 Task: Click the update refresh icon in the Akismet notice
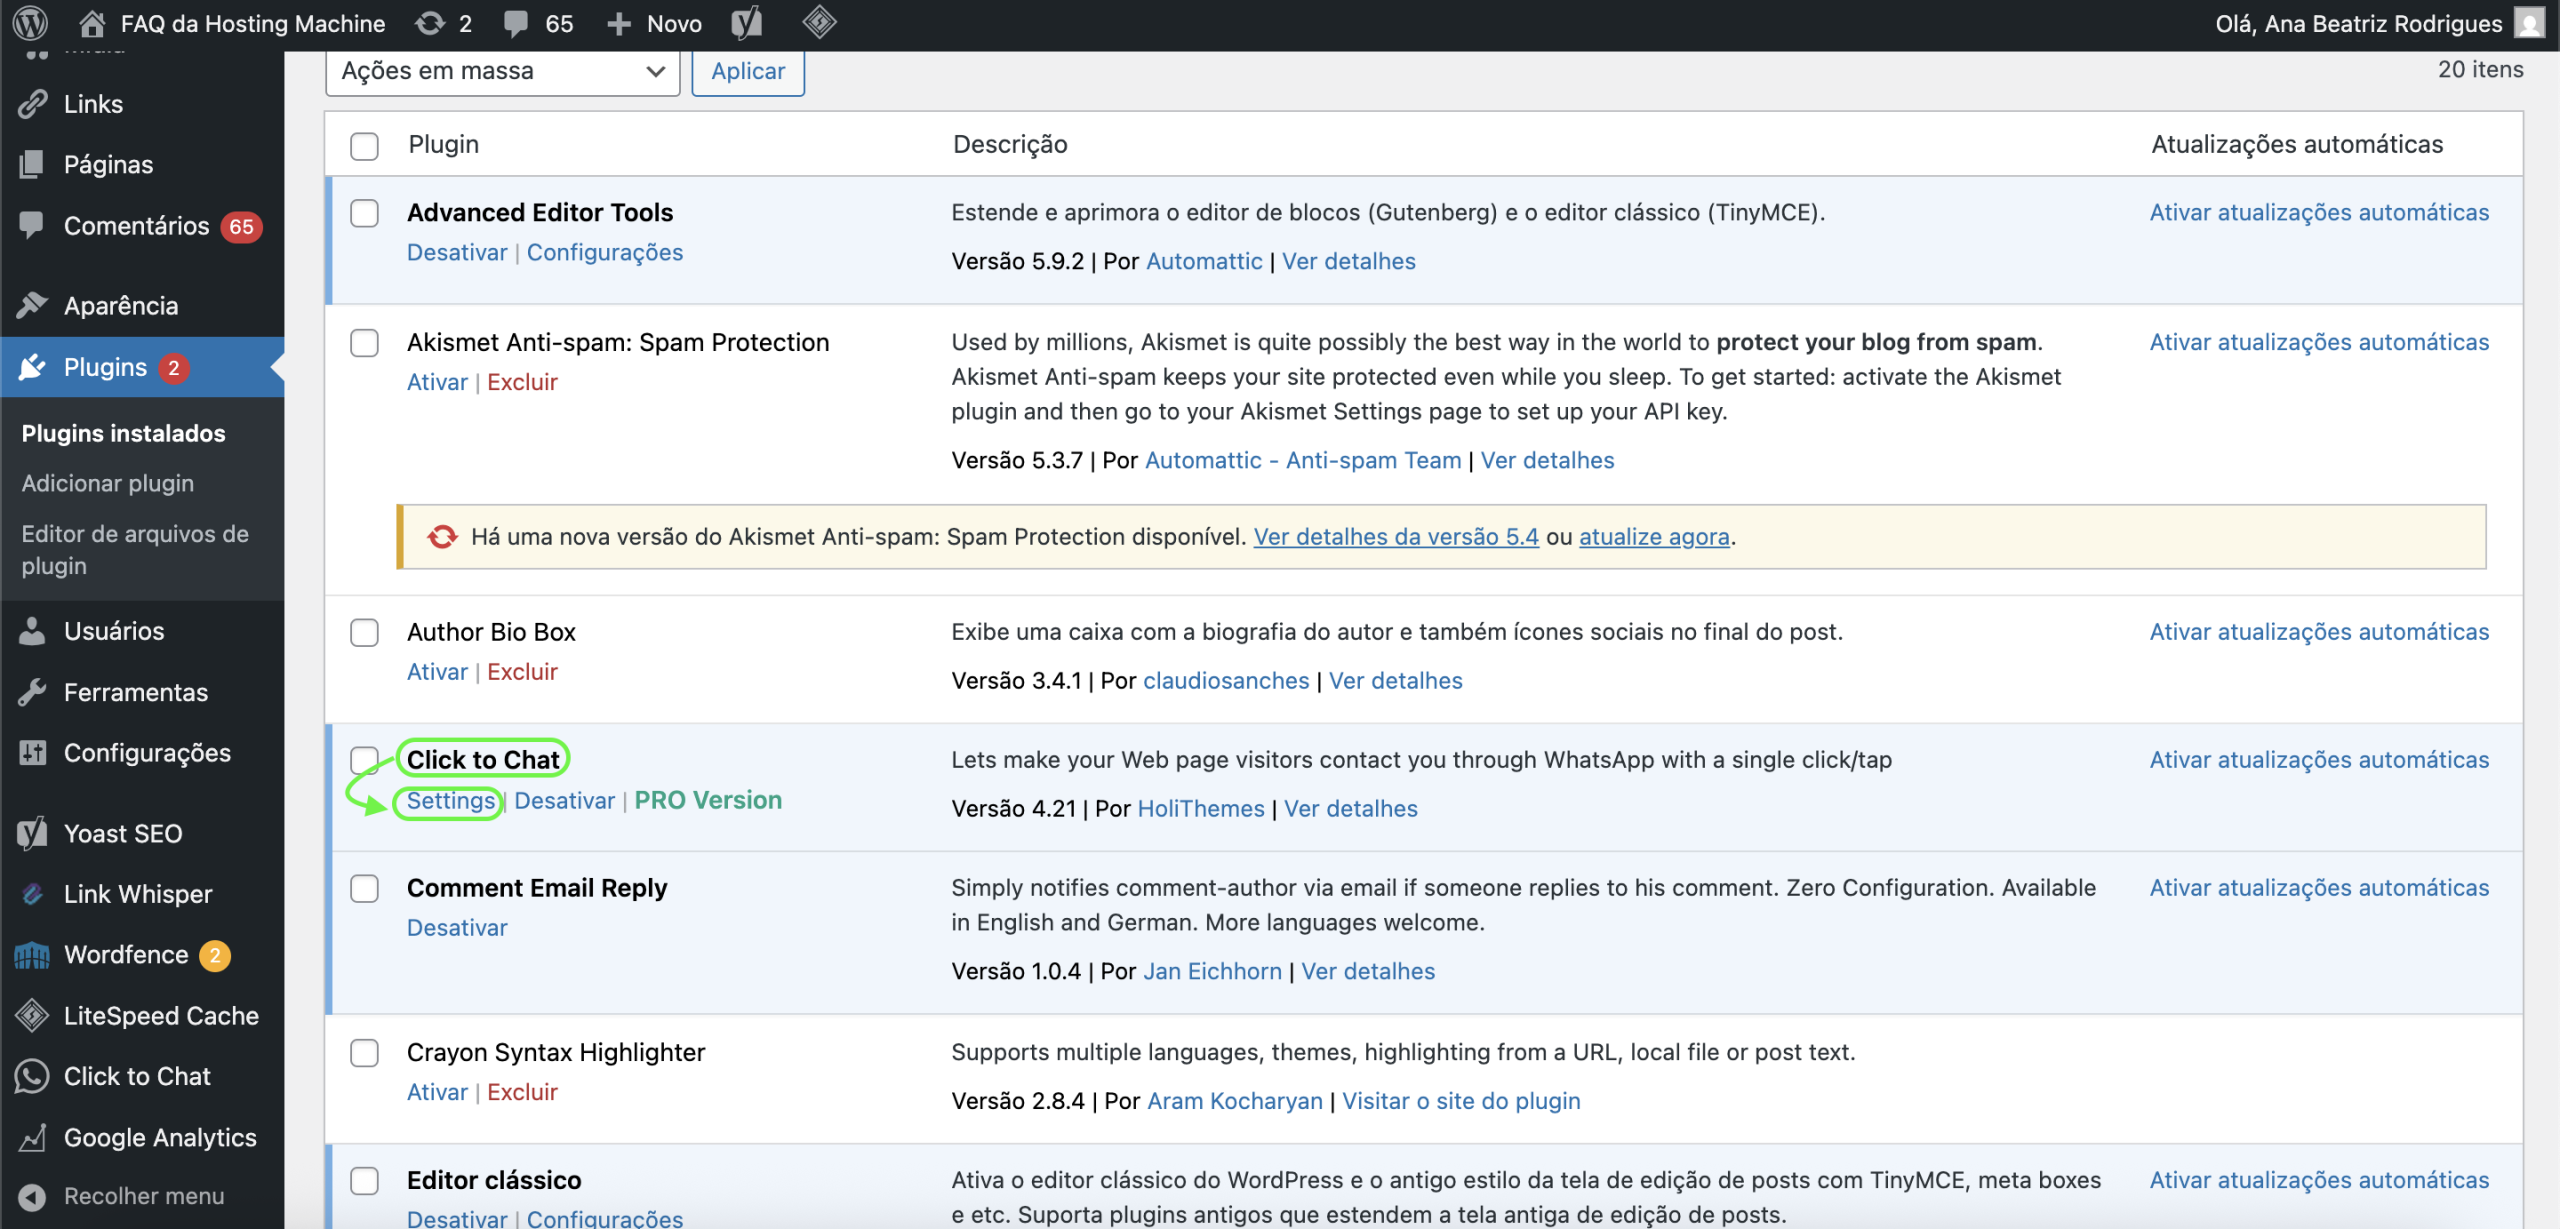tap(442, 537)
